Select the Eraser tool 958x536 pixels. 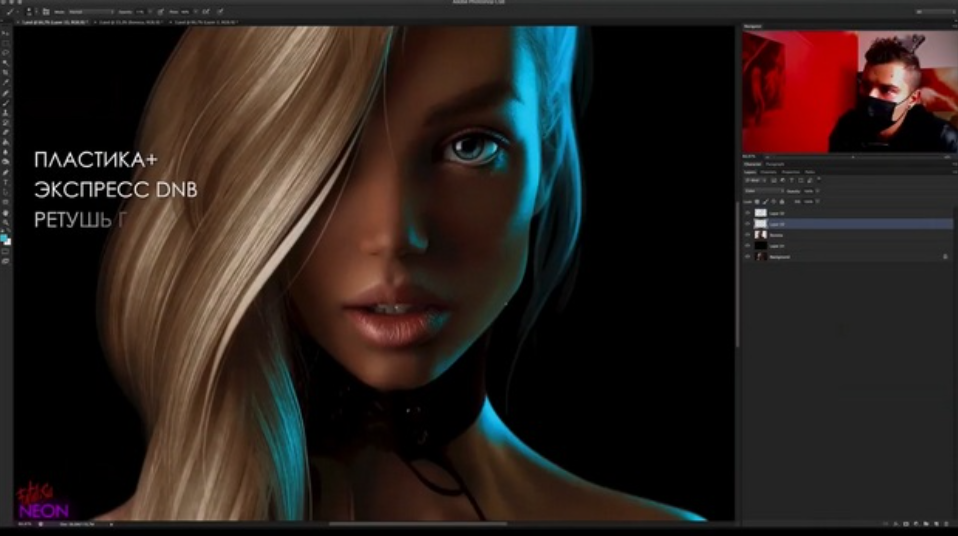pyautogui.click(x=6, y=132)
